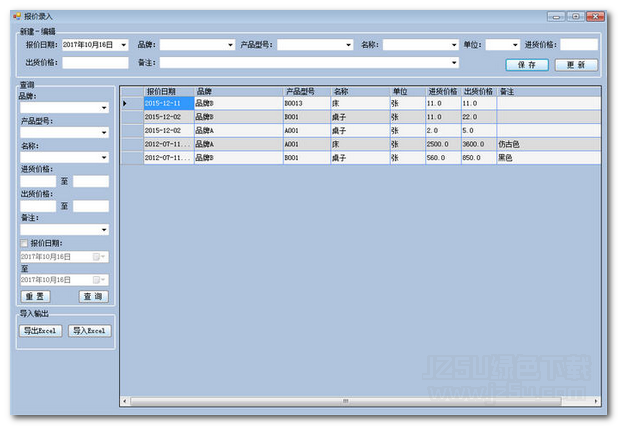The width and height of the screenshot is (618, 426).
Task: Close the 报价录入 window
Action: click(x=596, y=17)
